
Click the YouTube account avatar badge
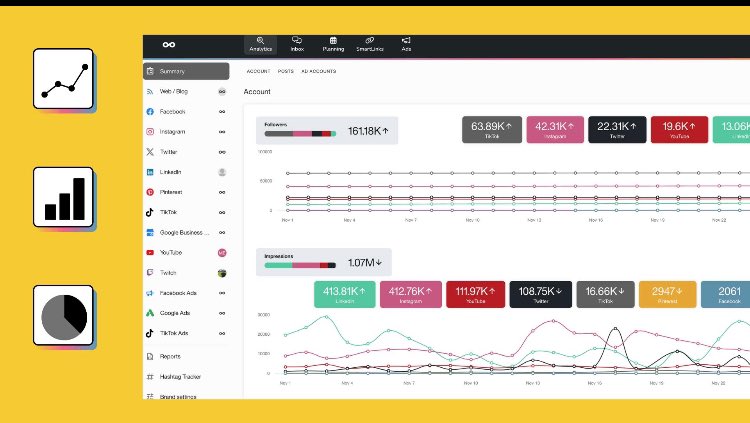click(x=222, y=253)
